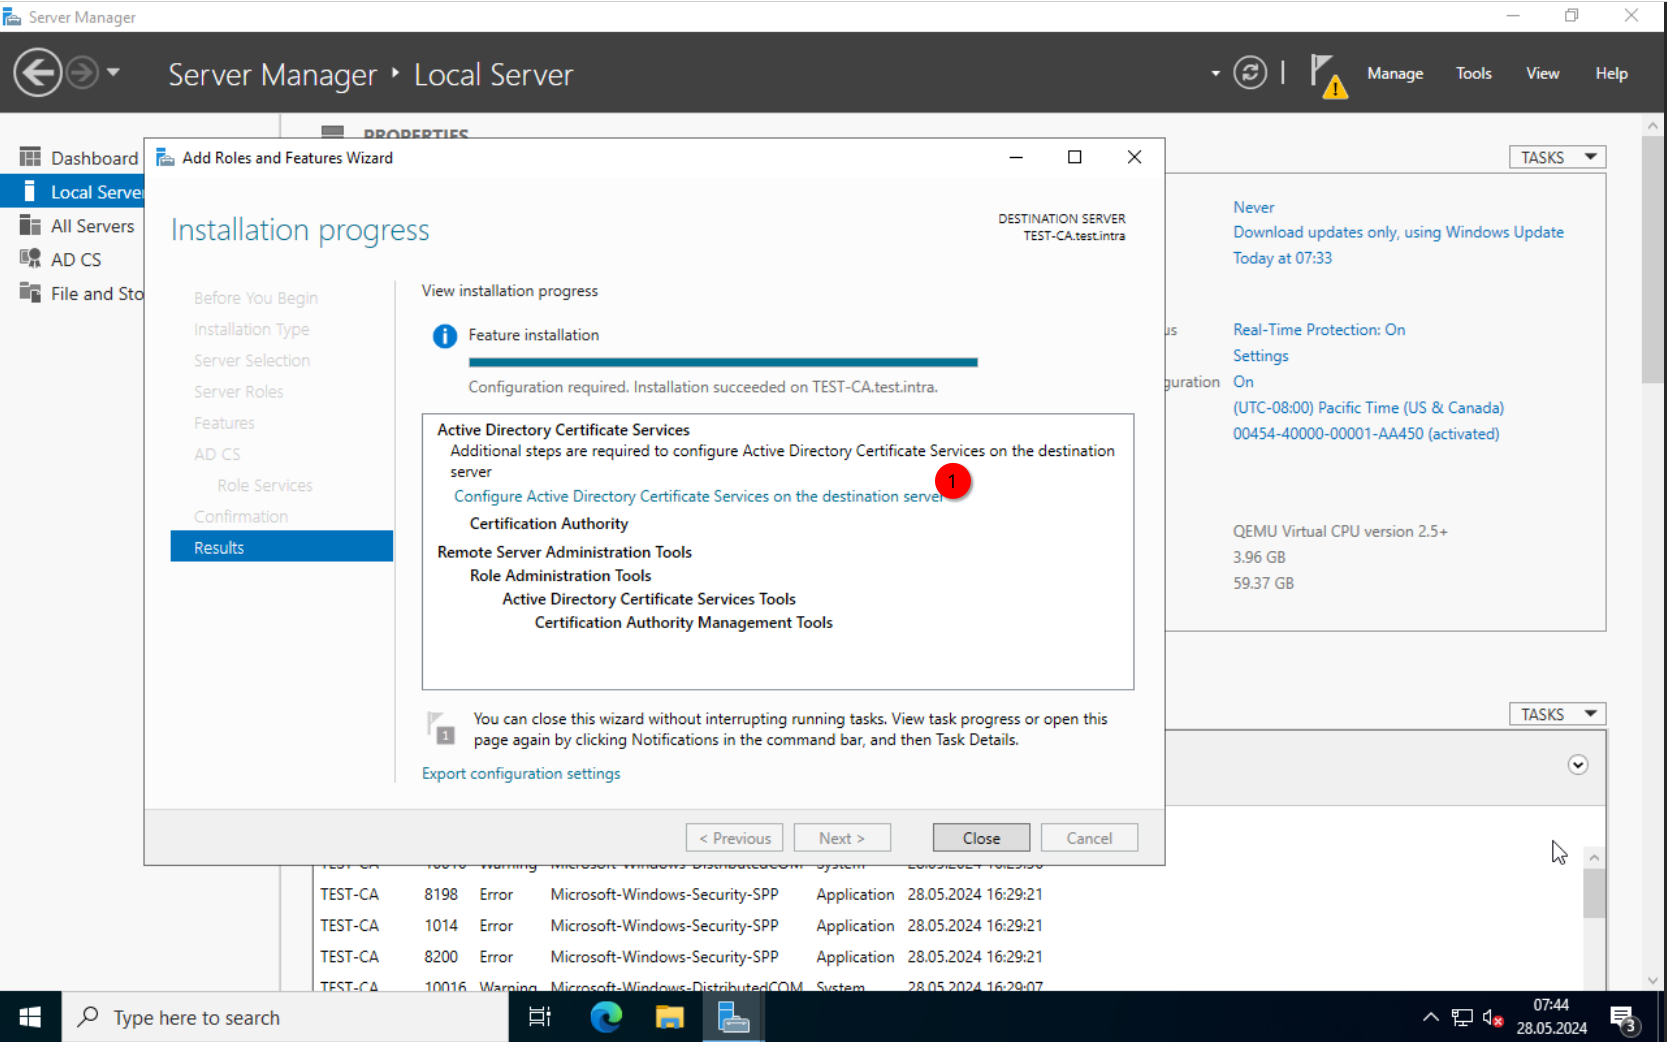Open the Manage menu

pyautogui.click(x=1395, y=73)
